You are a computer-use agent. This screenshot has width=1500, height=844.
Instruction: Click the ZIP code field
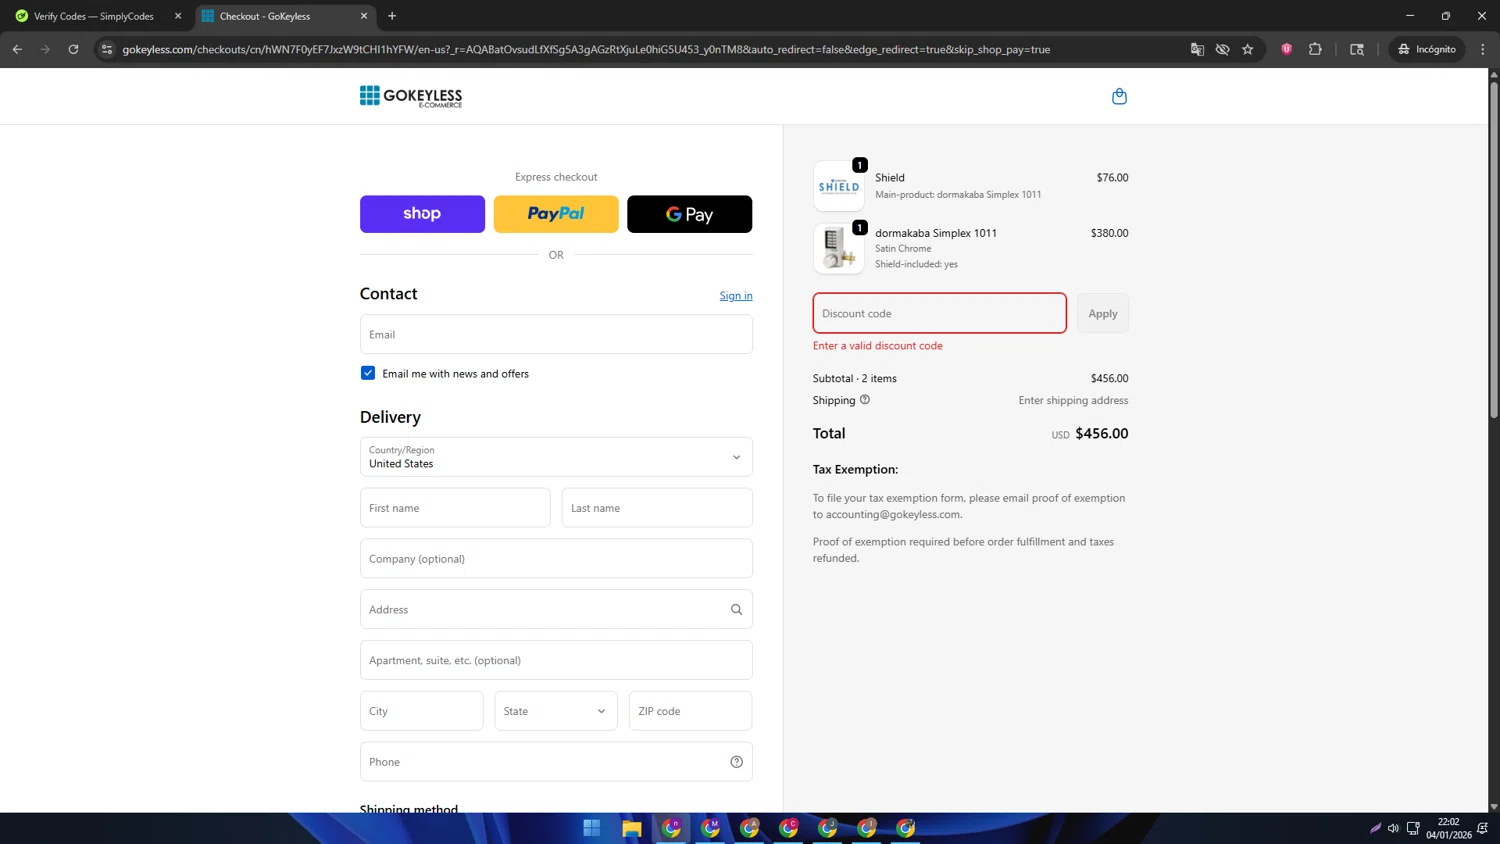point(691,711)
